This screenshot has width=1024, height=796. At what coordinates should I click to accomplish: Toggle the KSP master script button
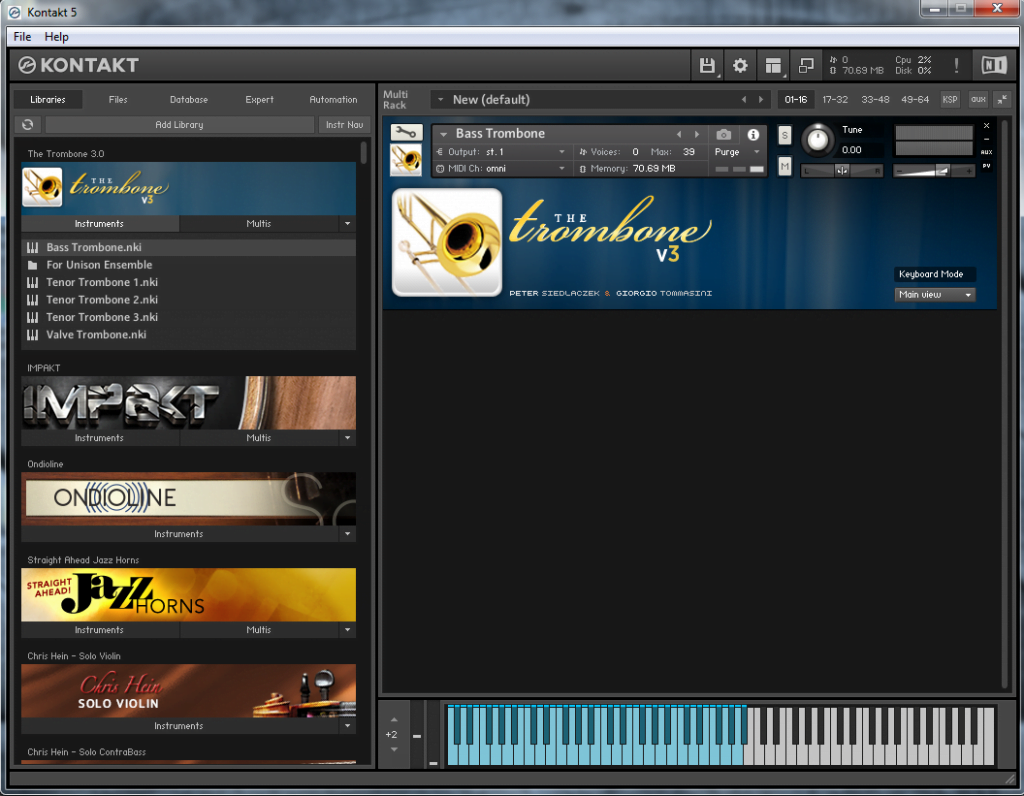click(x=950, y=99)
